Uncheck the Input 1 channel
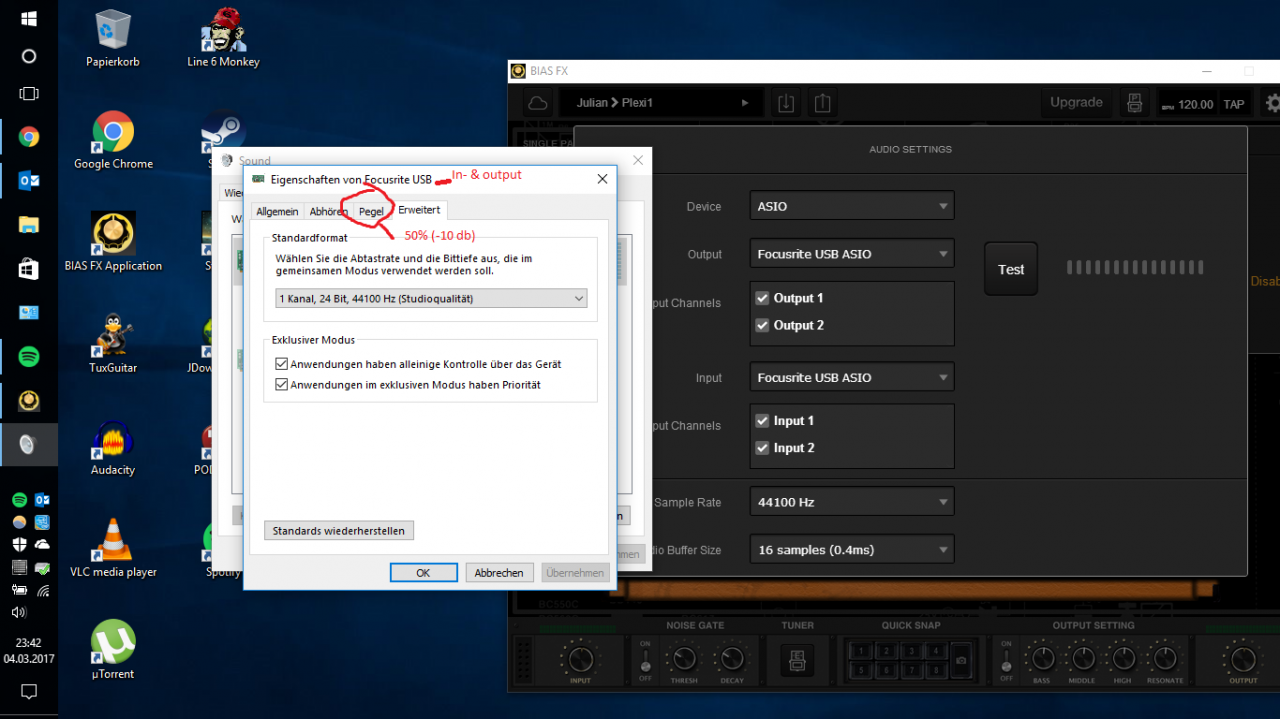Image resolution: width=1280 pixels, height=719 pixels. click(763, 421)
